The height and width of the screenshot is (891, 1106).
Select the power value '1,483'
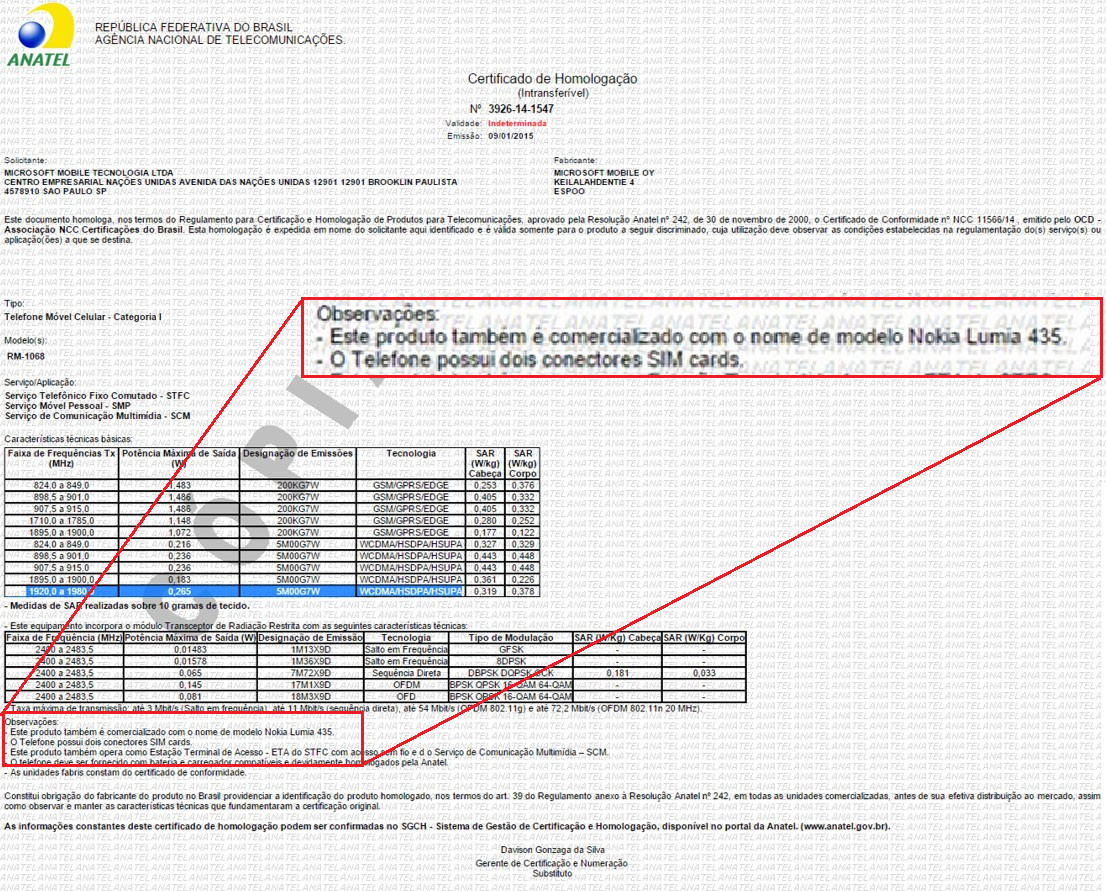179,485
